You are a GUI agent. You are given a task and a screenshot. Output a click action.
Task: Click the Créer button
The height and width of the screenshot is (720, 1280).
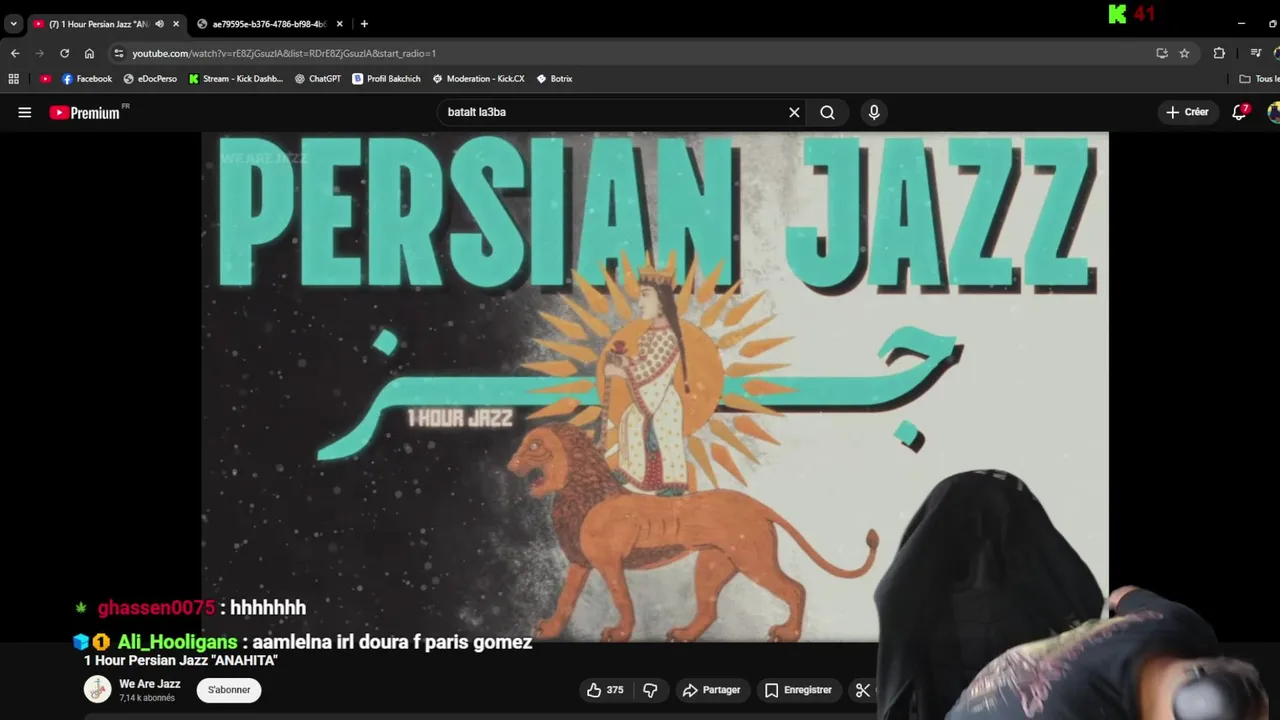pos(1187,112)
